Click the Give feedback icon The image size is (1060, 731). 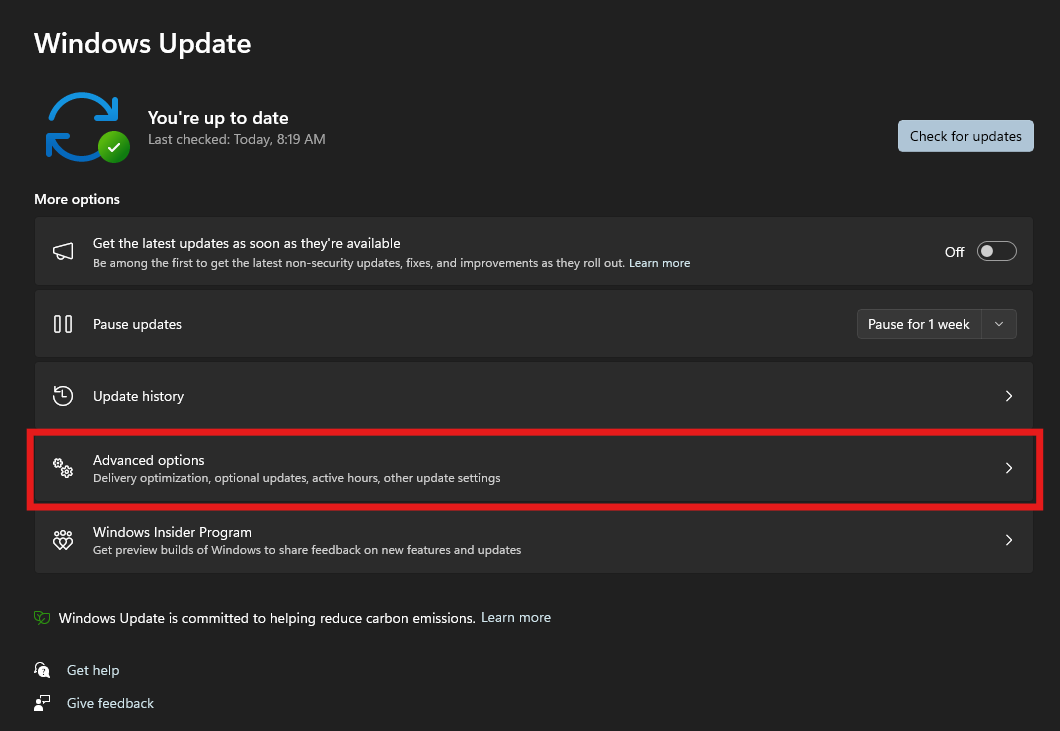click(42, 703)
